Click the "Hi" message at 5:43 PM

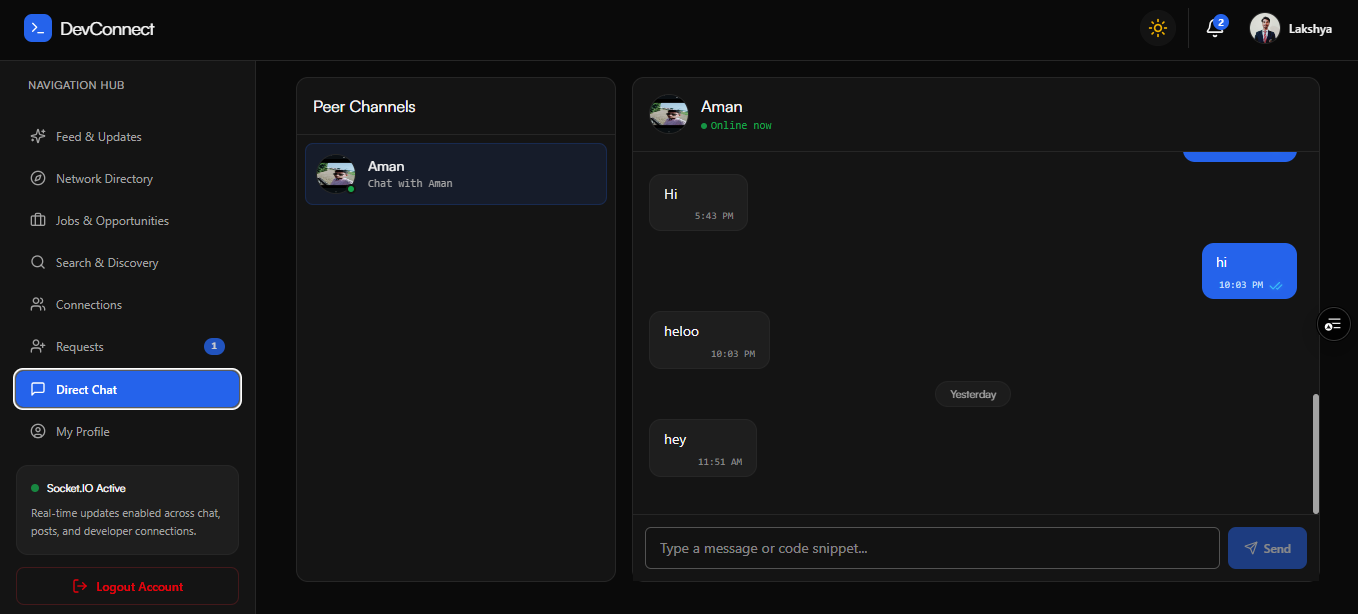(x=698, y=202)
